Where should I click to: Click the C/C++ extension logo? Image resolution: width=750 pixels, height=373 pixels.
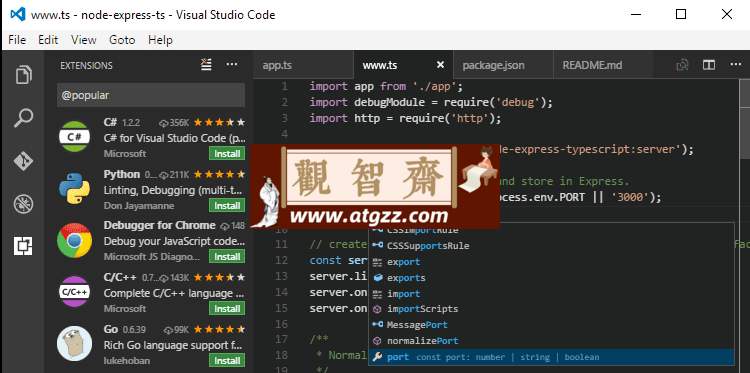click(74, 291)
